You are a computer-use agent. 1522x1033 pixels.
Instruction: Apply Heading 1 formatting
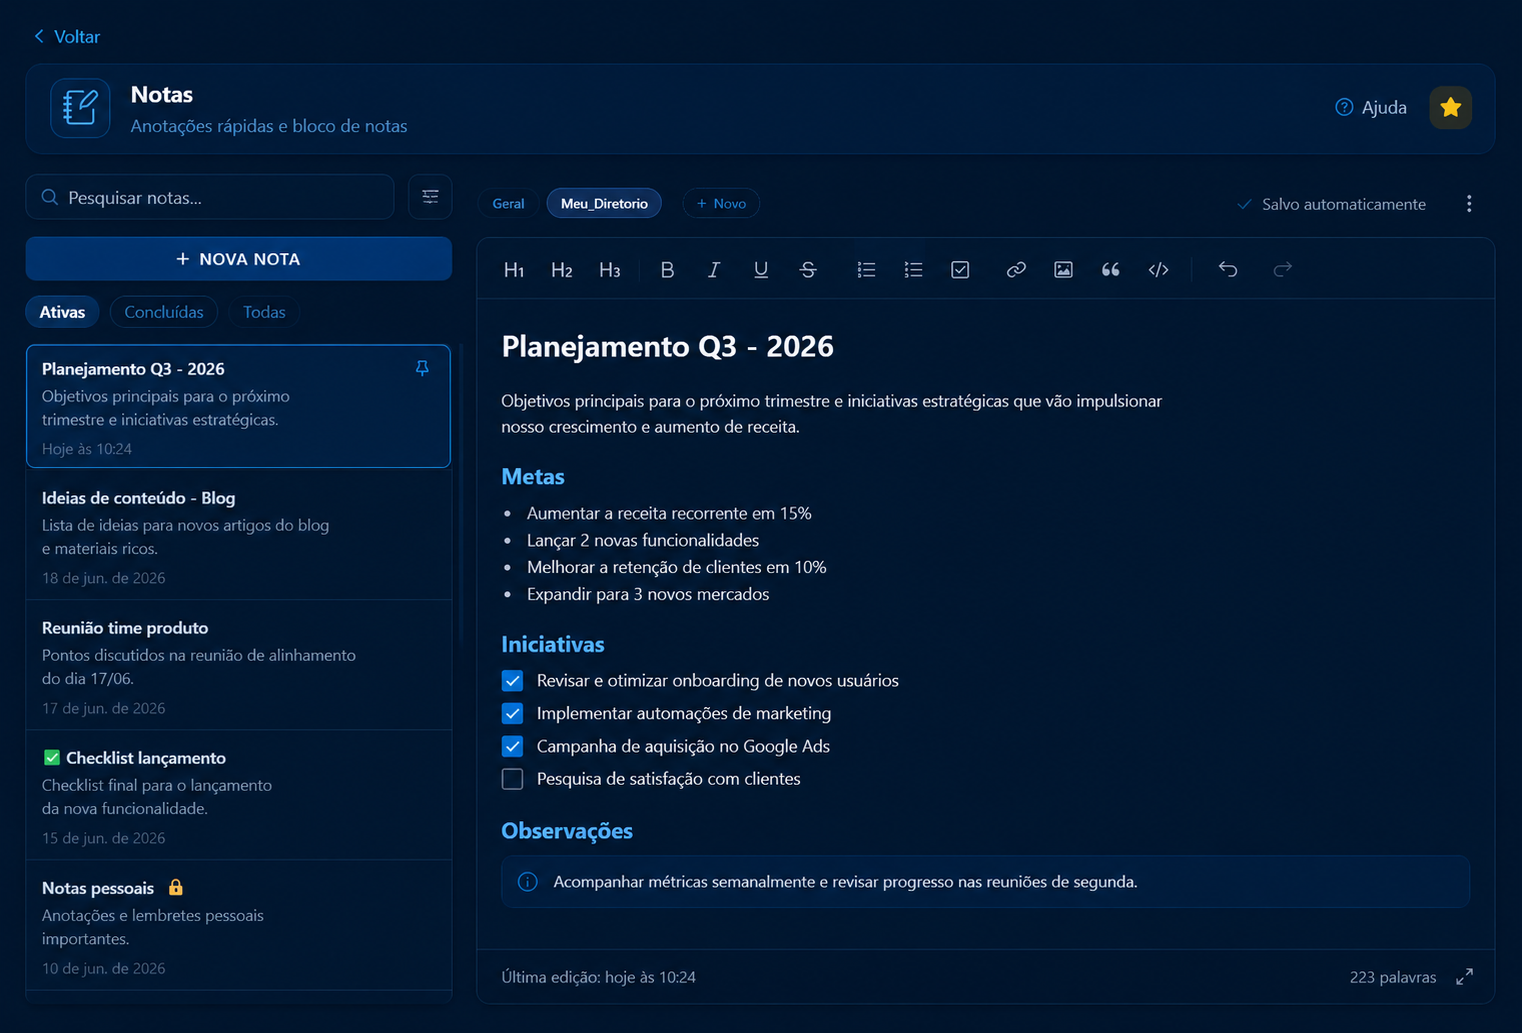coord(514,270)
